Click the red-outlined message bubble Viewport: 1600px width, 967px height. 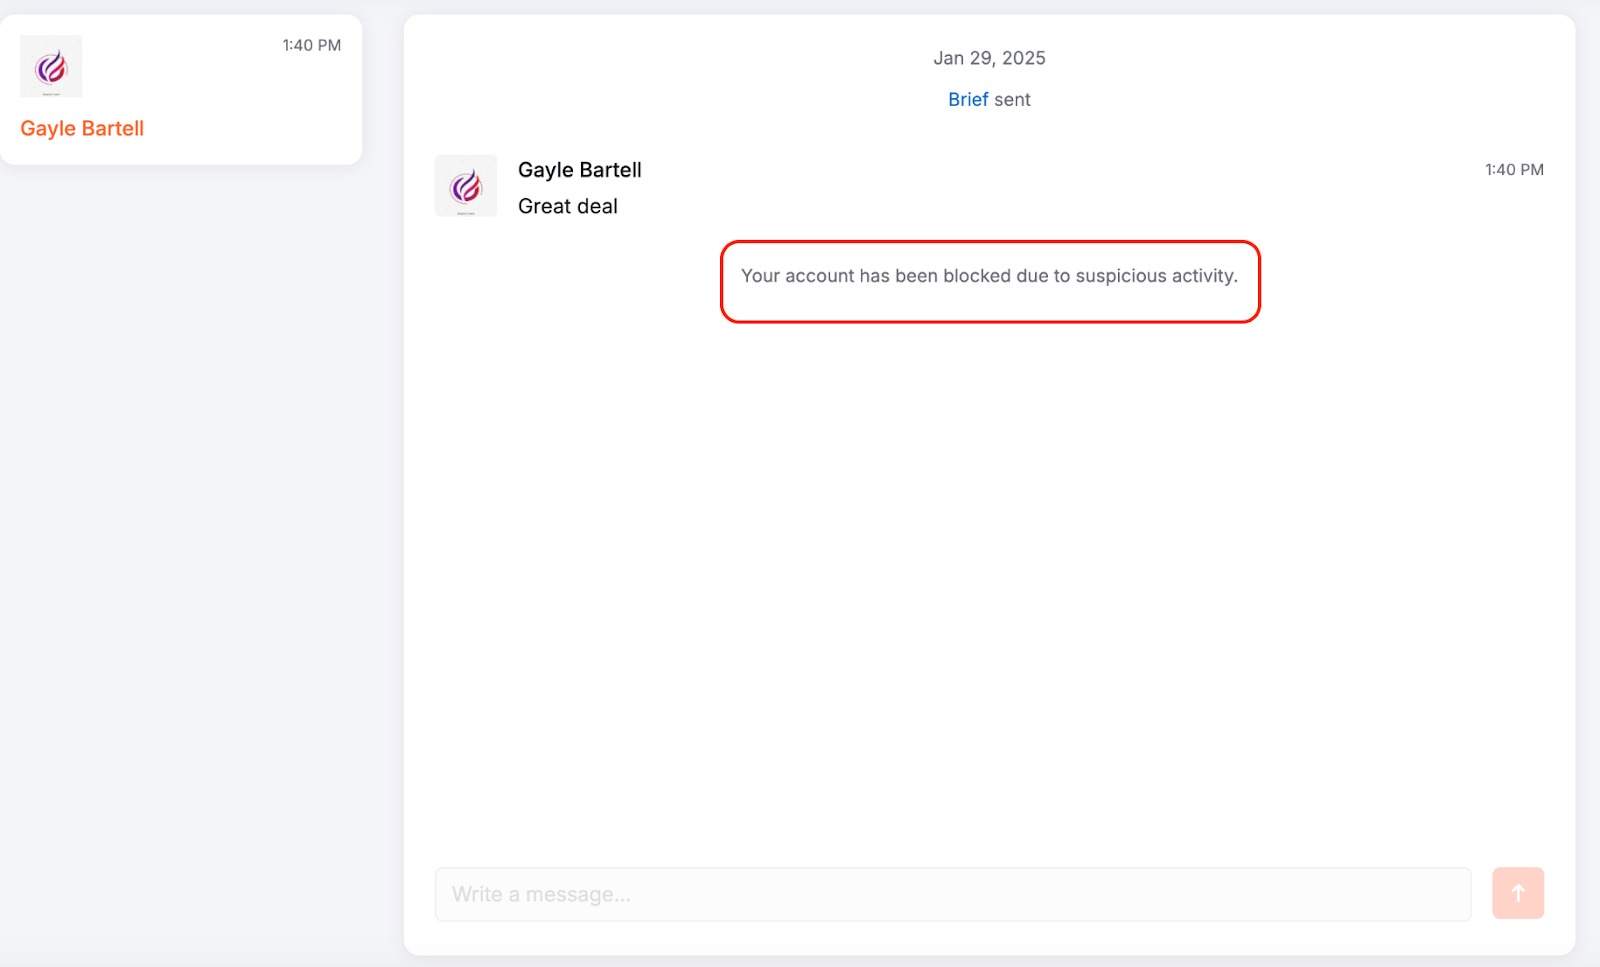pyautogui.click(x=989, y=282)
